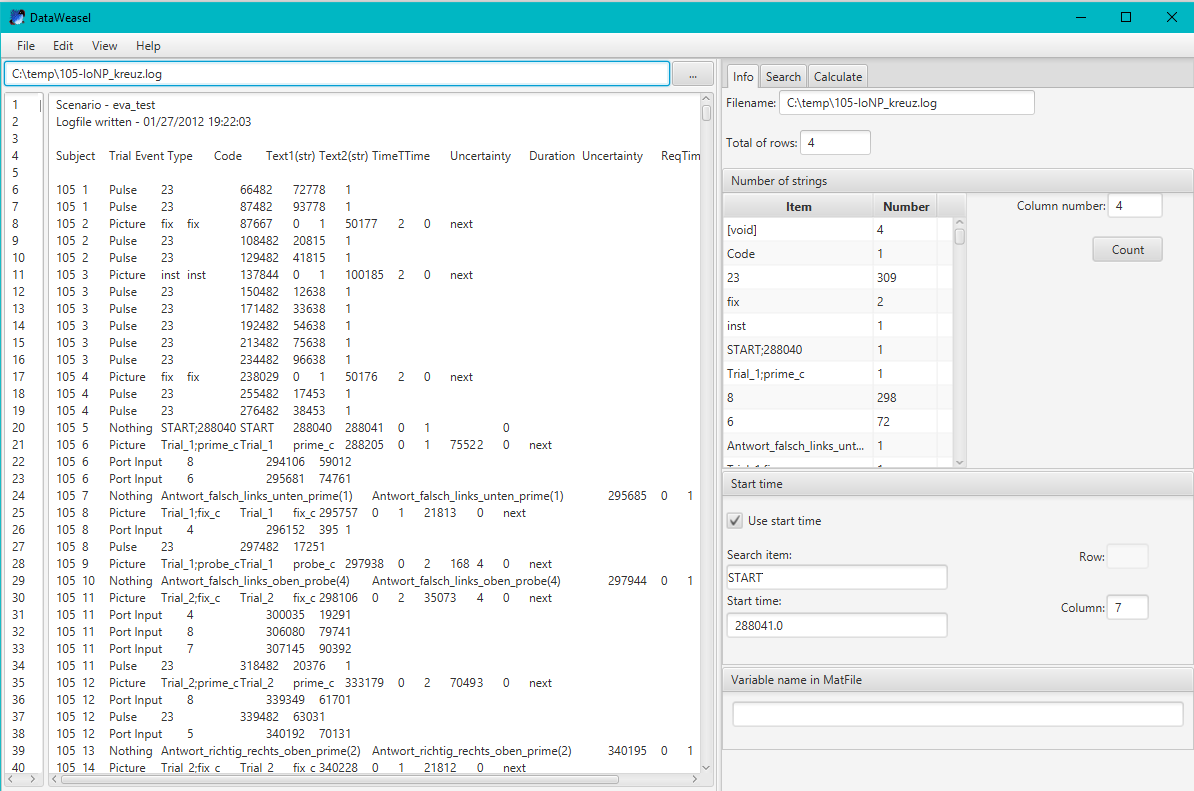Click the log line with START;288040 START
Viewport: 1194px width, 791px height.
(x=283, y=428)
